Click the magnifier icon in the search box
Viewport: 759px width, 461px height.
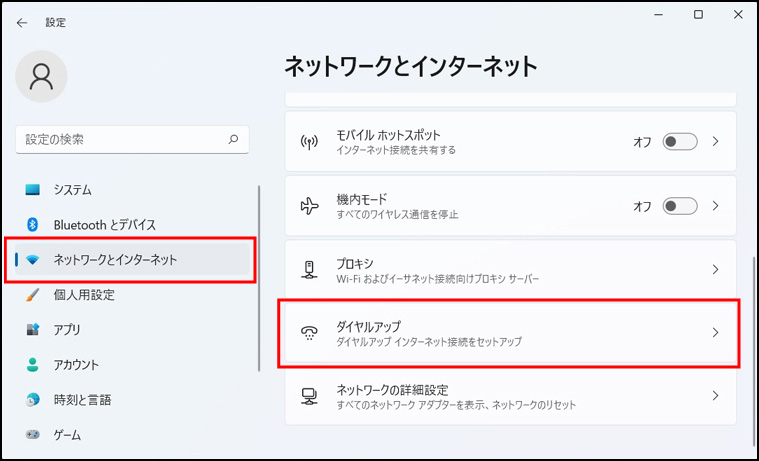tap(233, 139)
